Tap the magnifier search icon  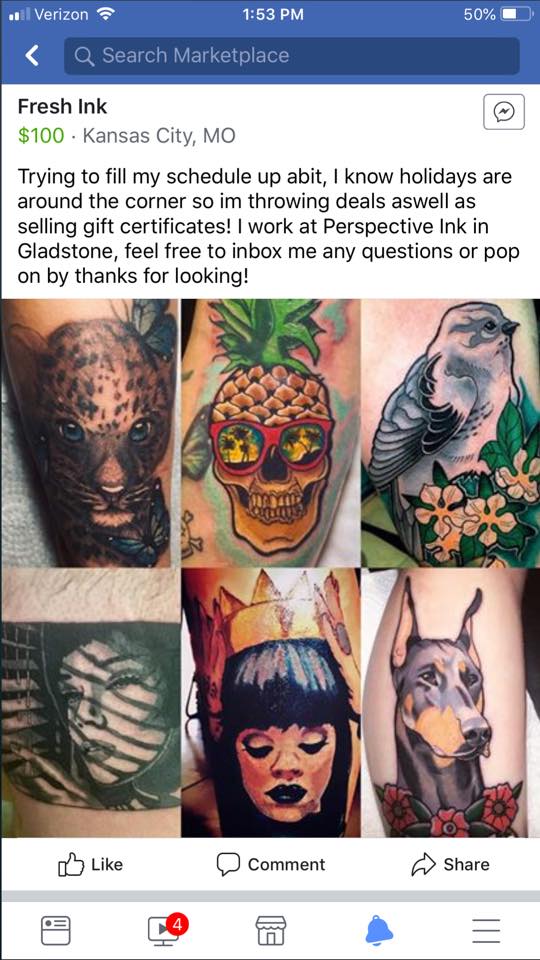point(84,56)
